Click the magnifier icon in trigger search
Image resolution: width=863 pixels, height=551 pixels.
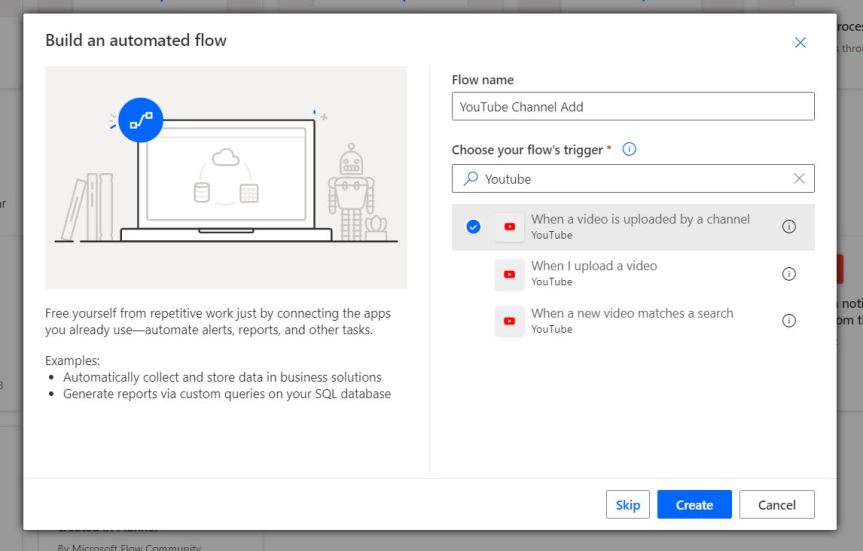[x=470, y=179]
